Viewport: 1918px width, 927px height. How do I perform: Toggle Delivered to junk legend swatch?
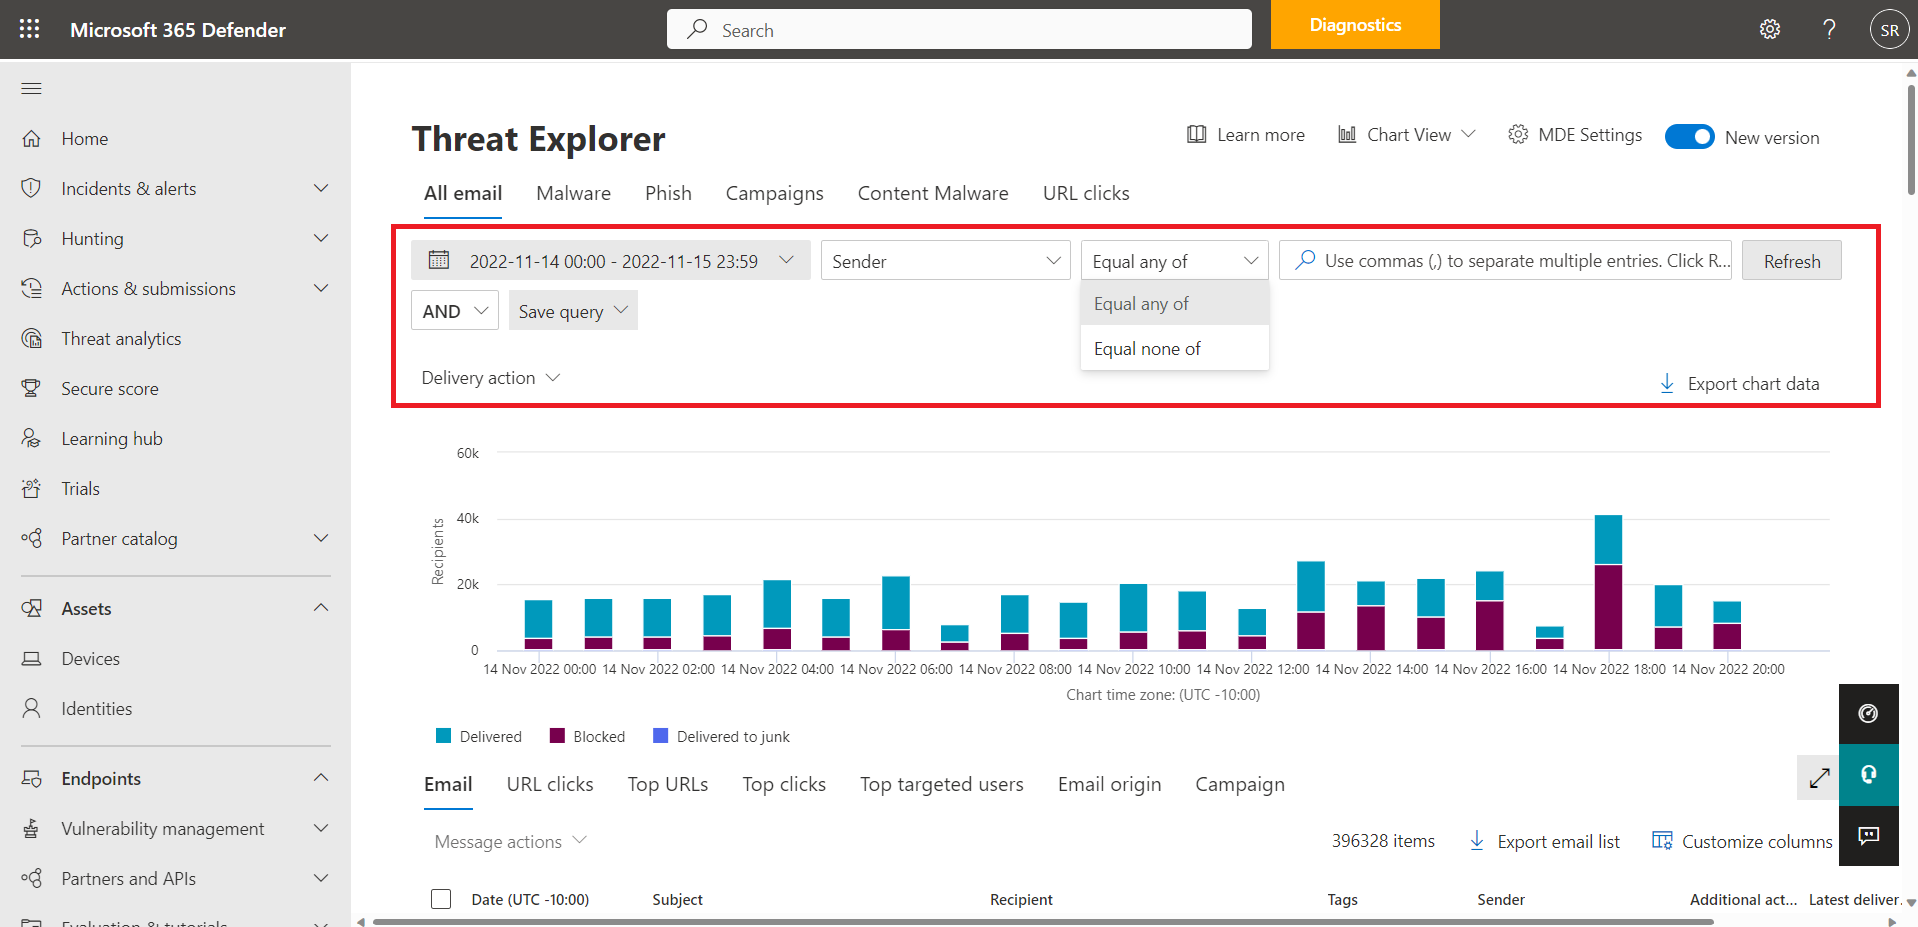pyautogui.click(x=660, y=736)
